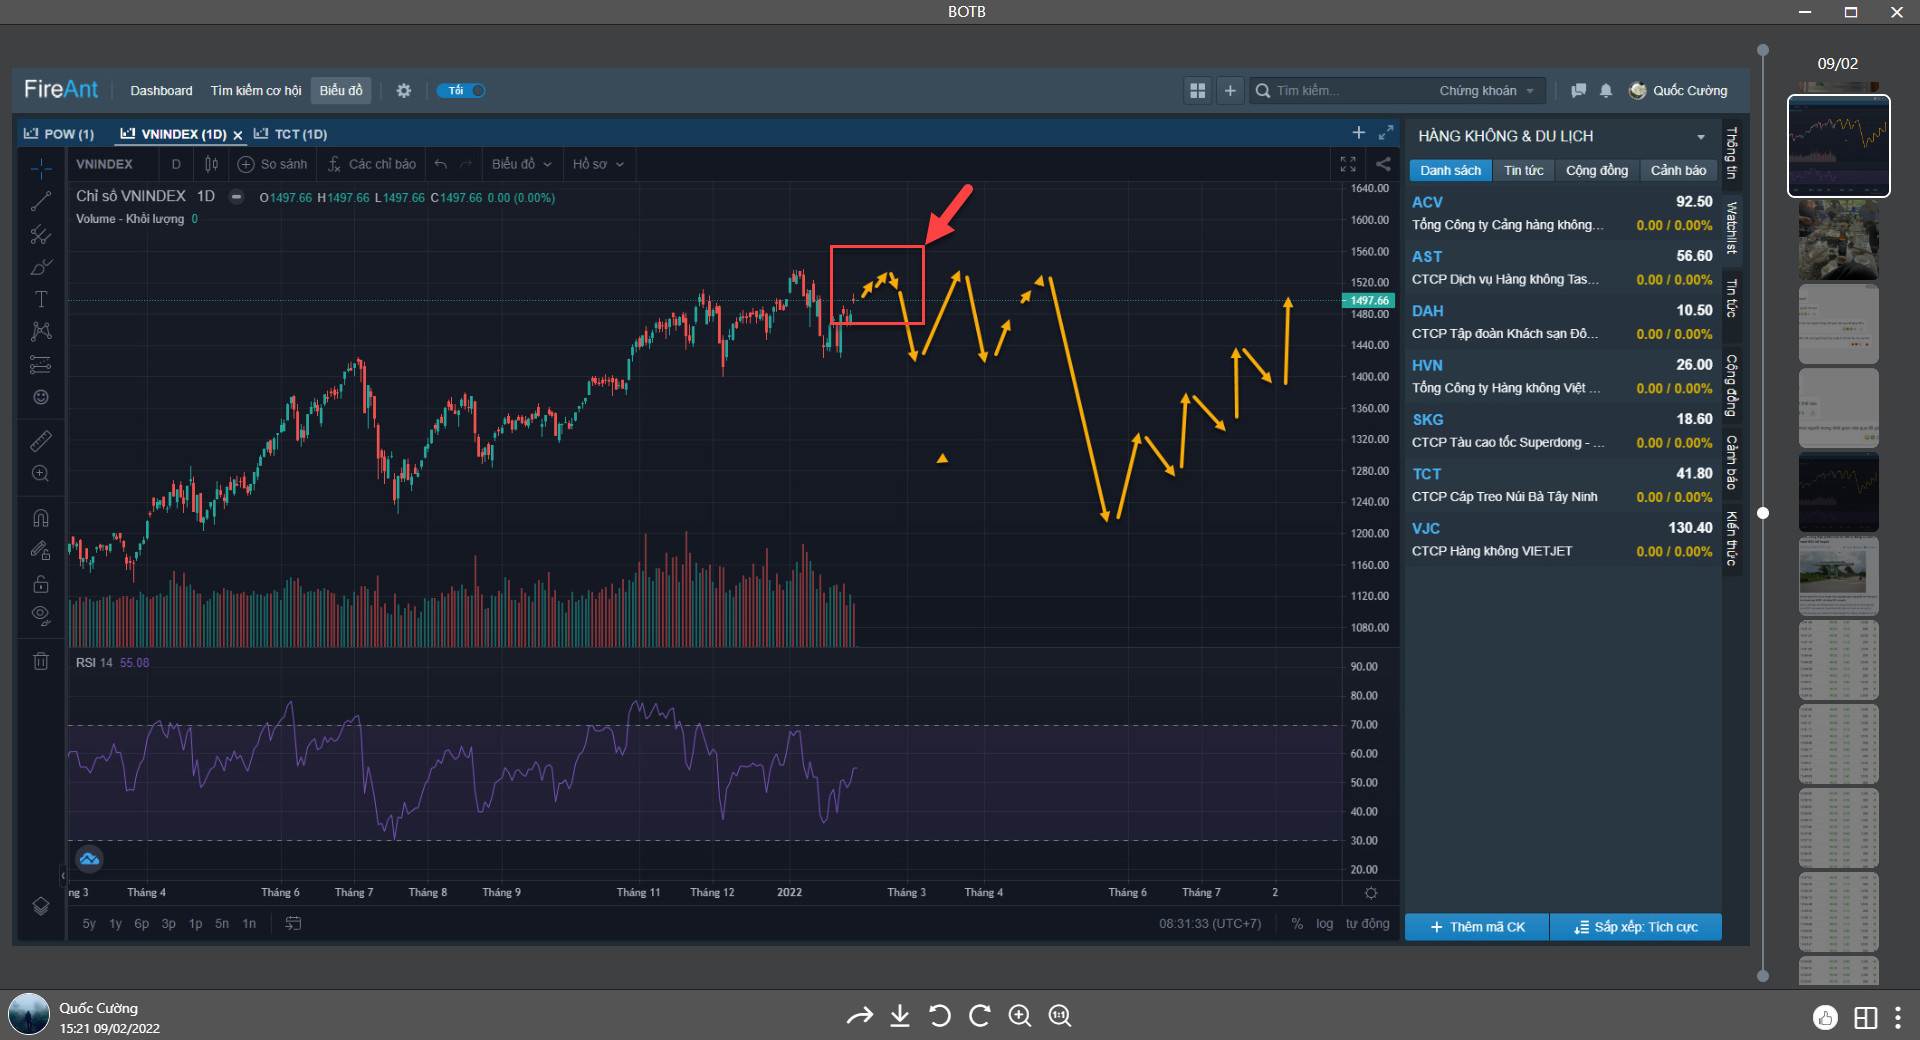Open the FireAnt messages chat icon
Viewport: 1920px width, 1040px height.
[1578, 90]
